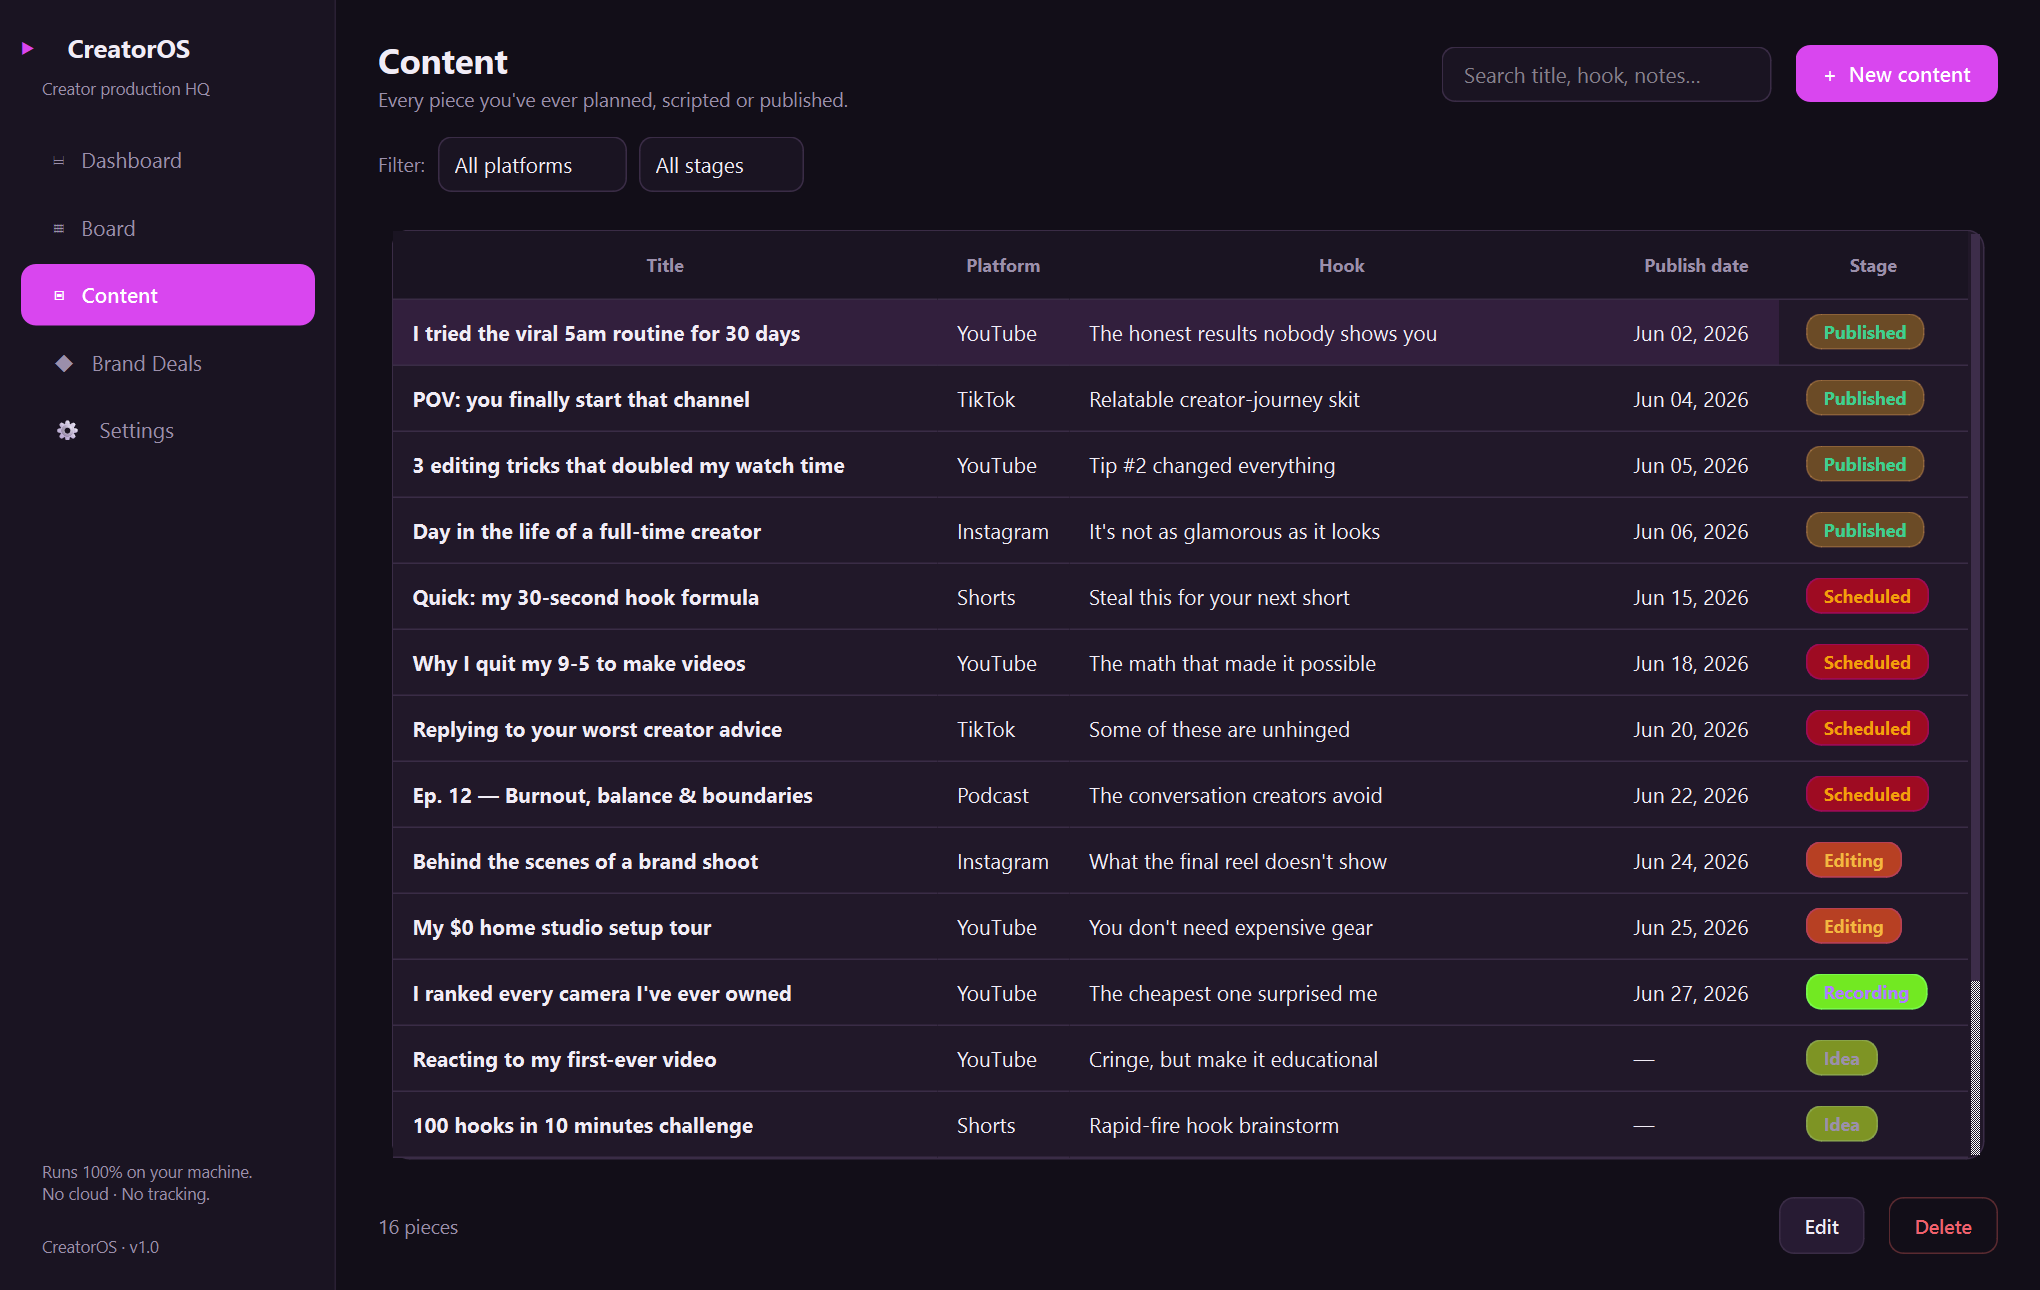Click the '16 pieces' count label
2040x1290 pixels.
point(418,1227)
